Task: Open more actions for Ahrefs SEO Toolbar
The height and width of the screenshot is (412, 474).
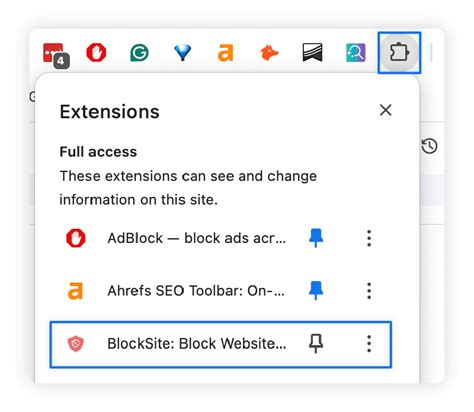Action: point(369,291)
